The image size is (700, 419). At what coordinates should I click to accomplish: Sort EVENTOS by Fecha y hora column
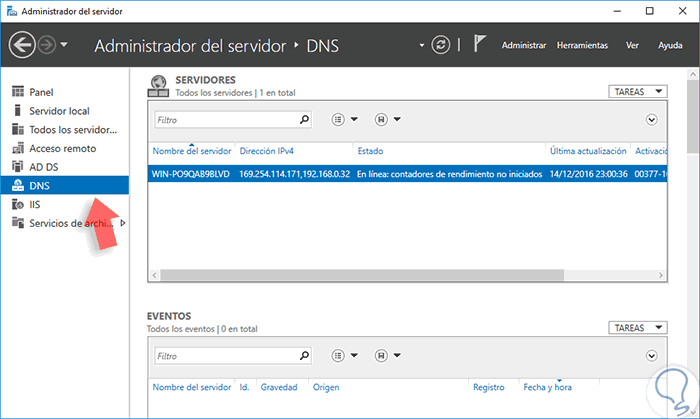point(547,387)
